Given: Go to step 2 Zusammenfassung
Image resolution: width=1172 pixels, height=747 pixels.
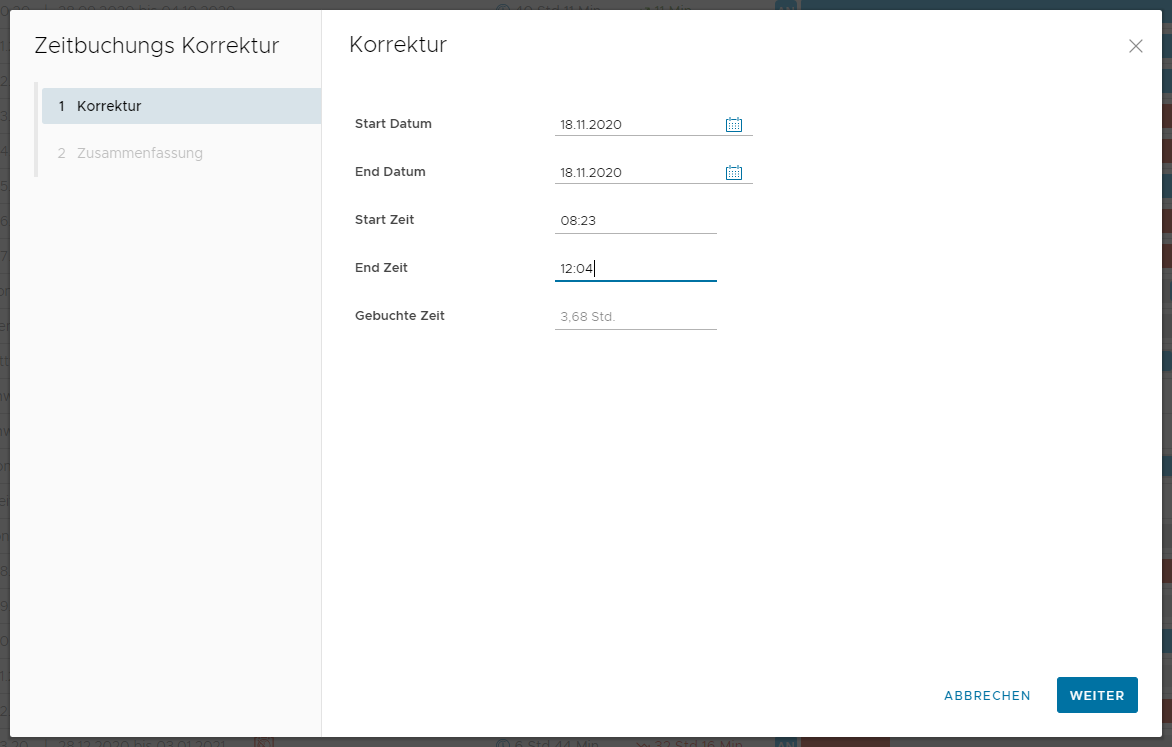Looking at the screenshot, I should coord(140,153).
